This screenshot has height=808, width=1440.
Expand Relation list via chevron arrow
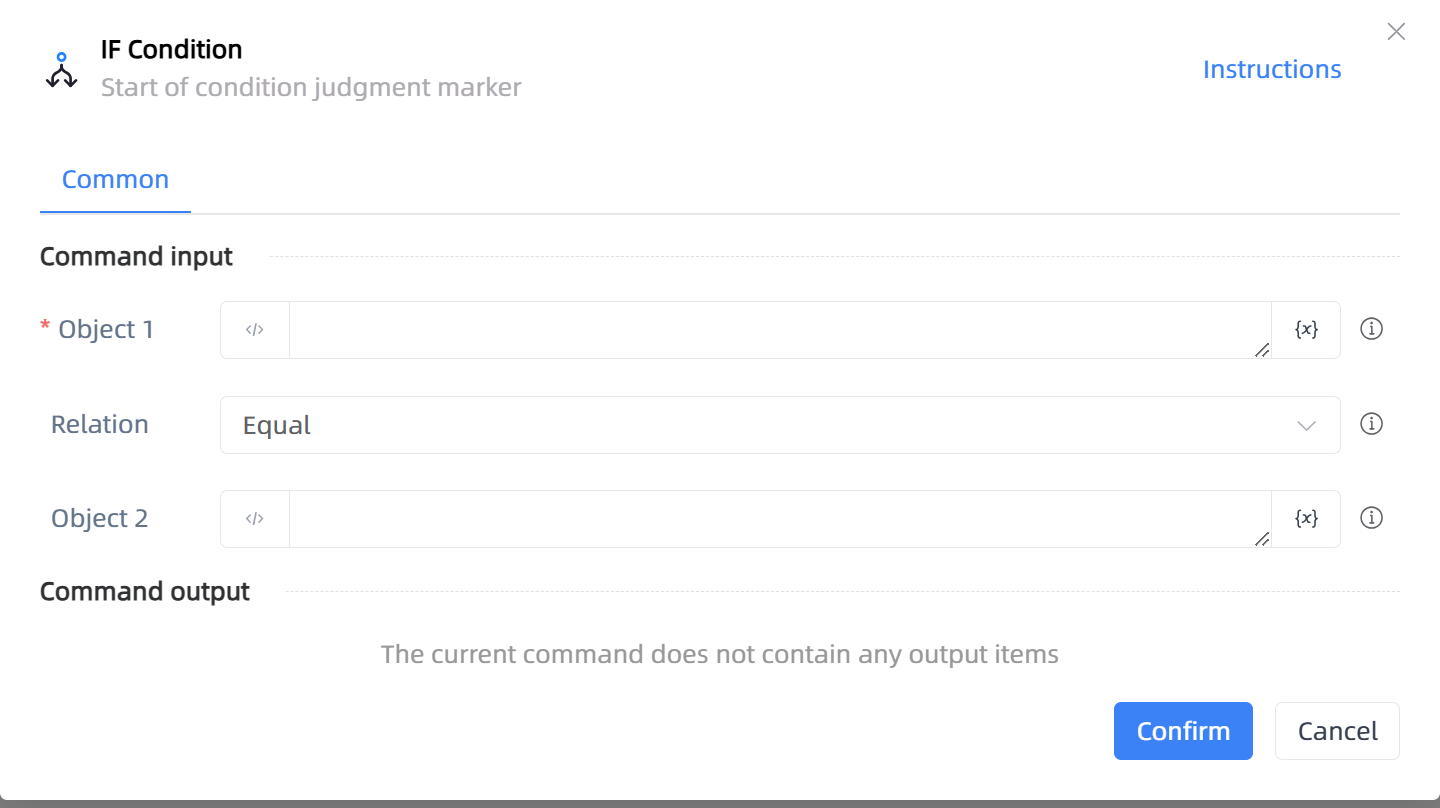pos(1306,426)
